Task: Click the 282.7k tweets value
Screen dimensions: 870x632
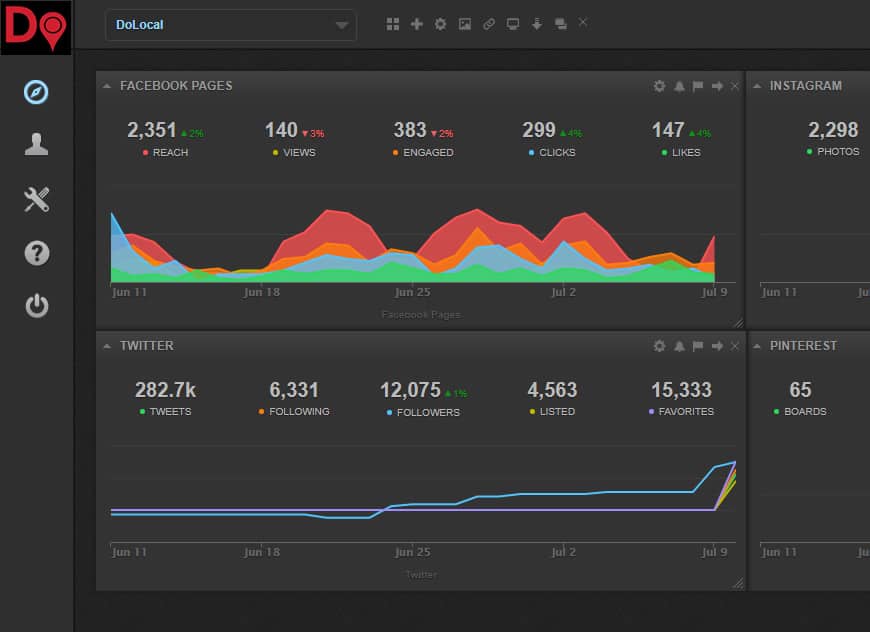Action: tap(165, 390)
